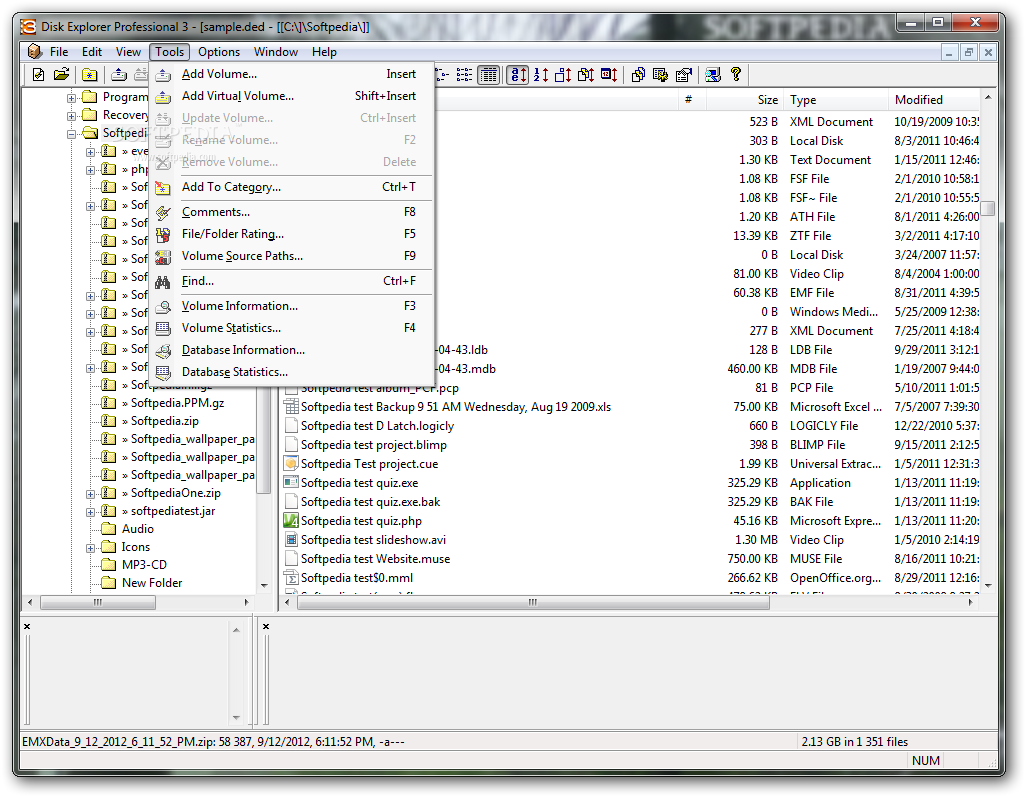This screenshot has width=1026, height=797.
Task: Open the Options menu
Action: point(219,52)
